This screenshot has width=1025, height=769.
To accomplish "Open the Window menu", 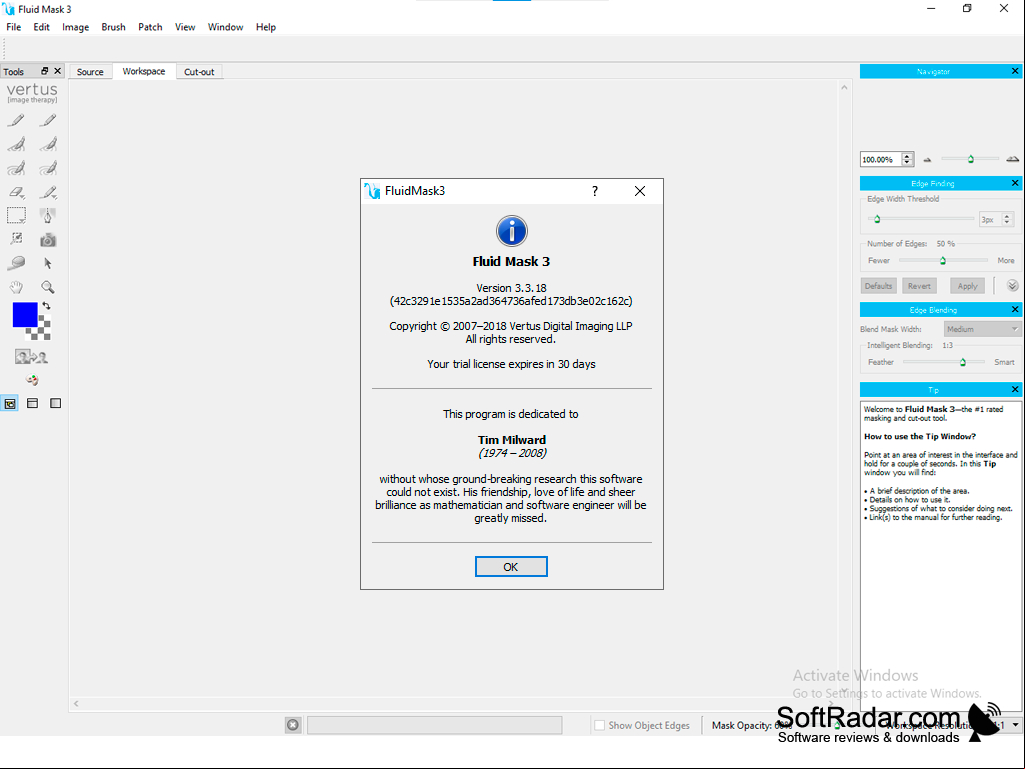I will [x=226, y=27].
